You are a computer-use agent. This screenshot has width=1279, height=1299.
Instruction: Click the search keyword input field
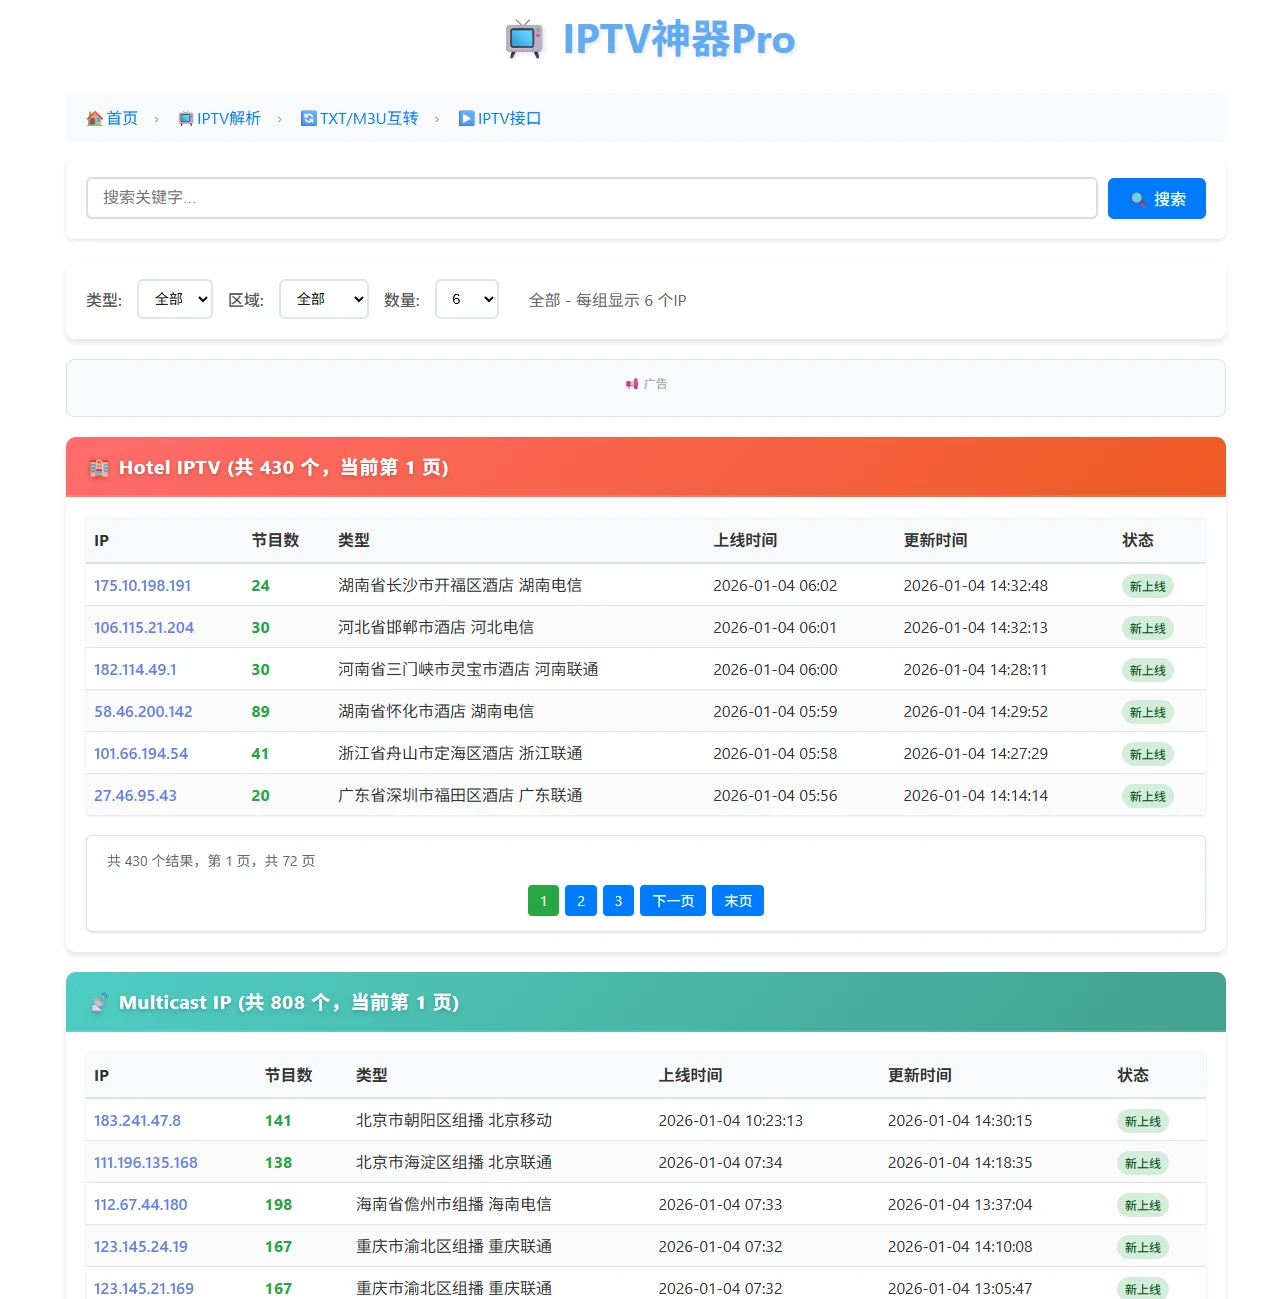point(592,198)
